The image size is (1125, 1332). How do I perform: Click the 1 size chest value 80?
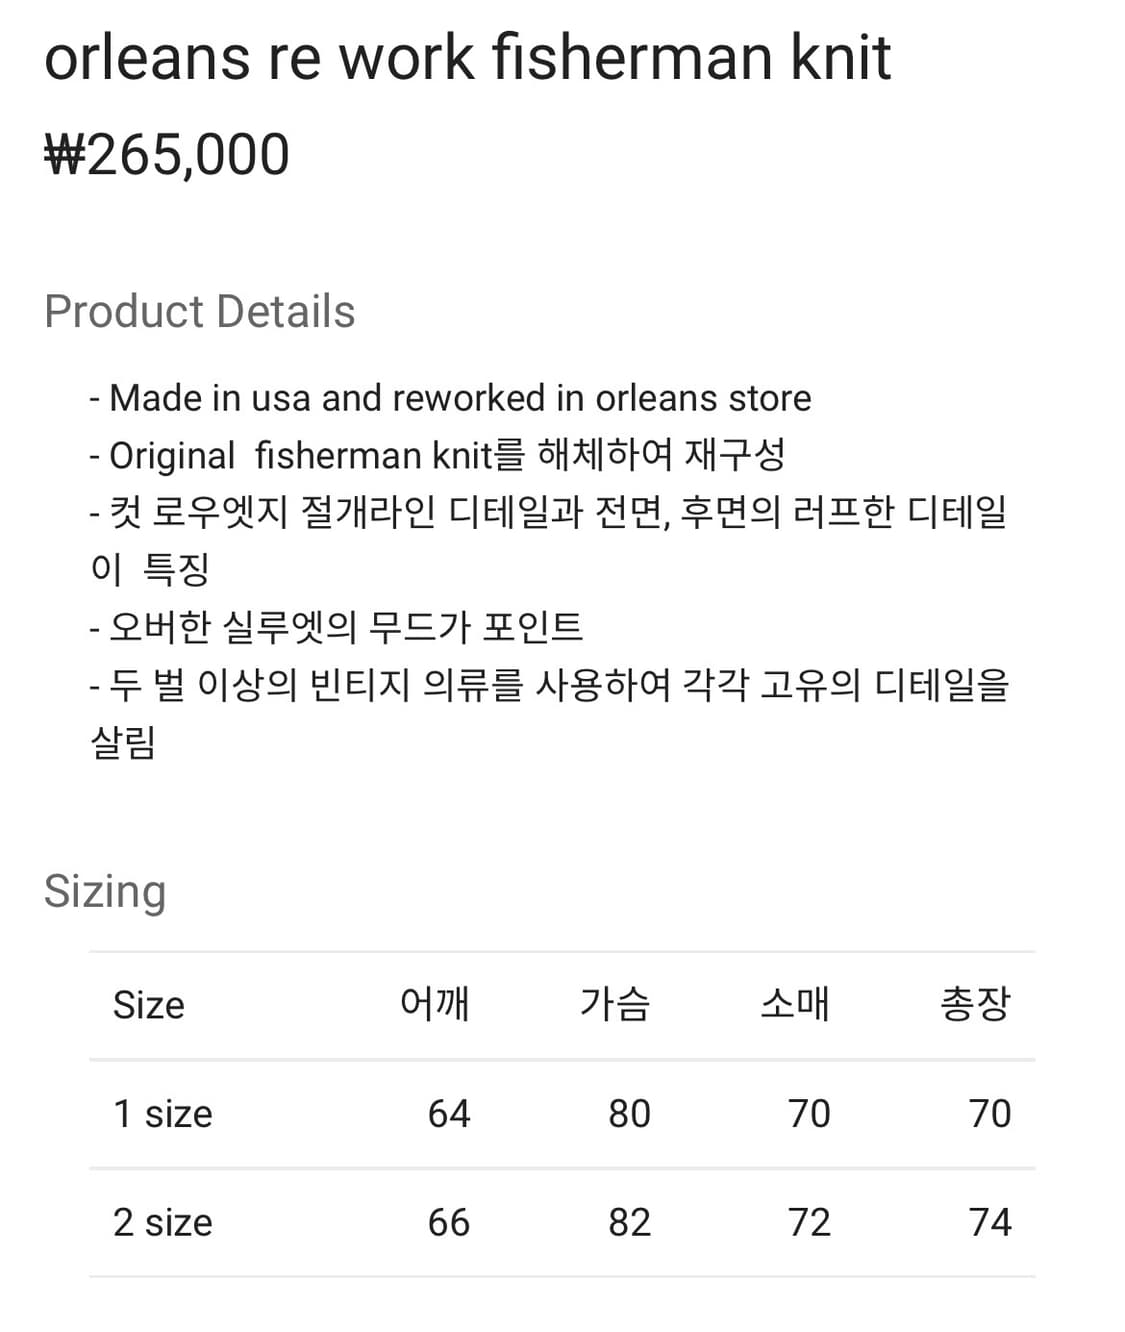point(629,1113)
